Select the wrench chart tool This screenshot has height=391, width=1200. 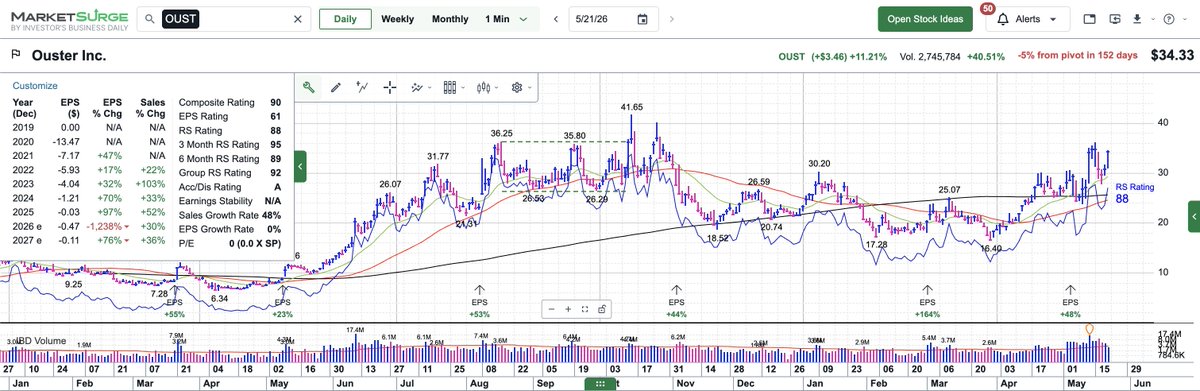click(309, 87)
